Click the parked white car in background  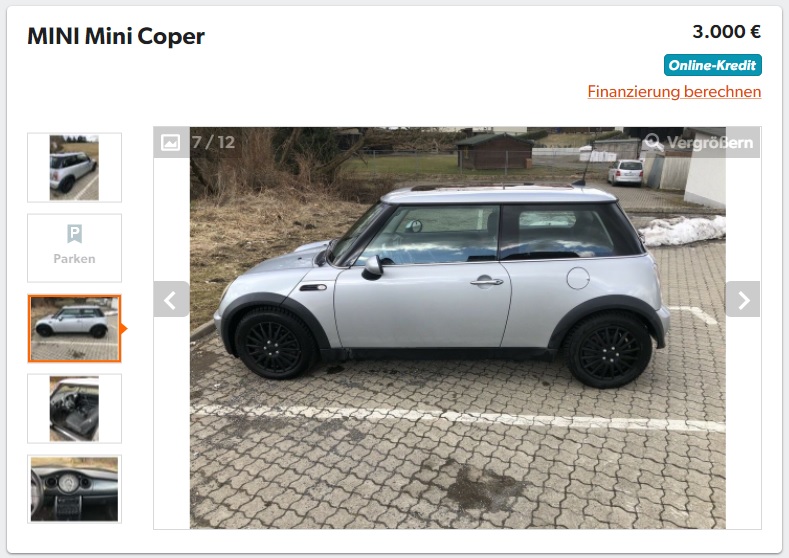coord(625,173)
